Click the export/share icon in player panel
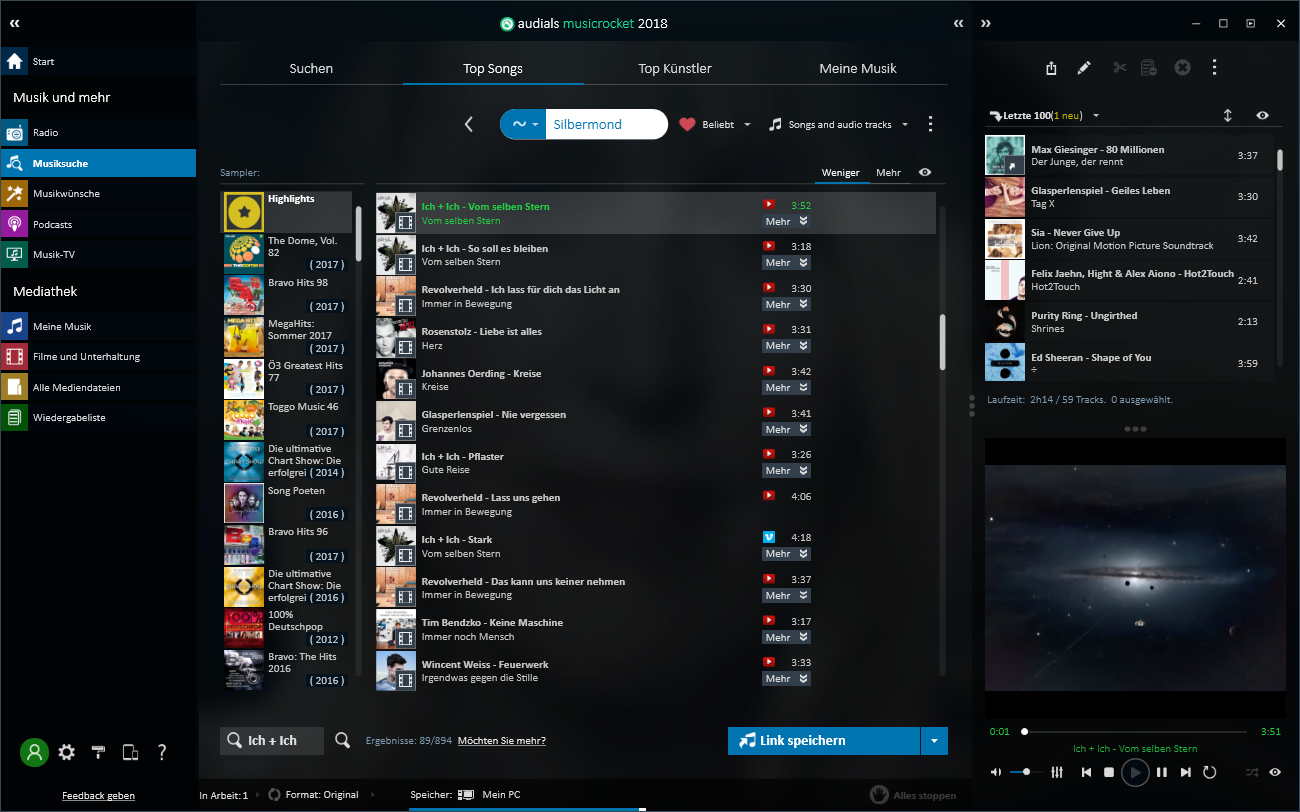The width and height of the screenshot is (1300, 812). click(x=1051, y=68)
